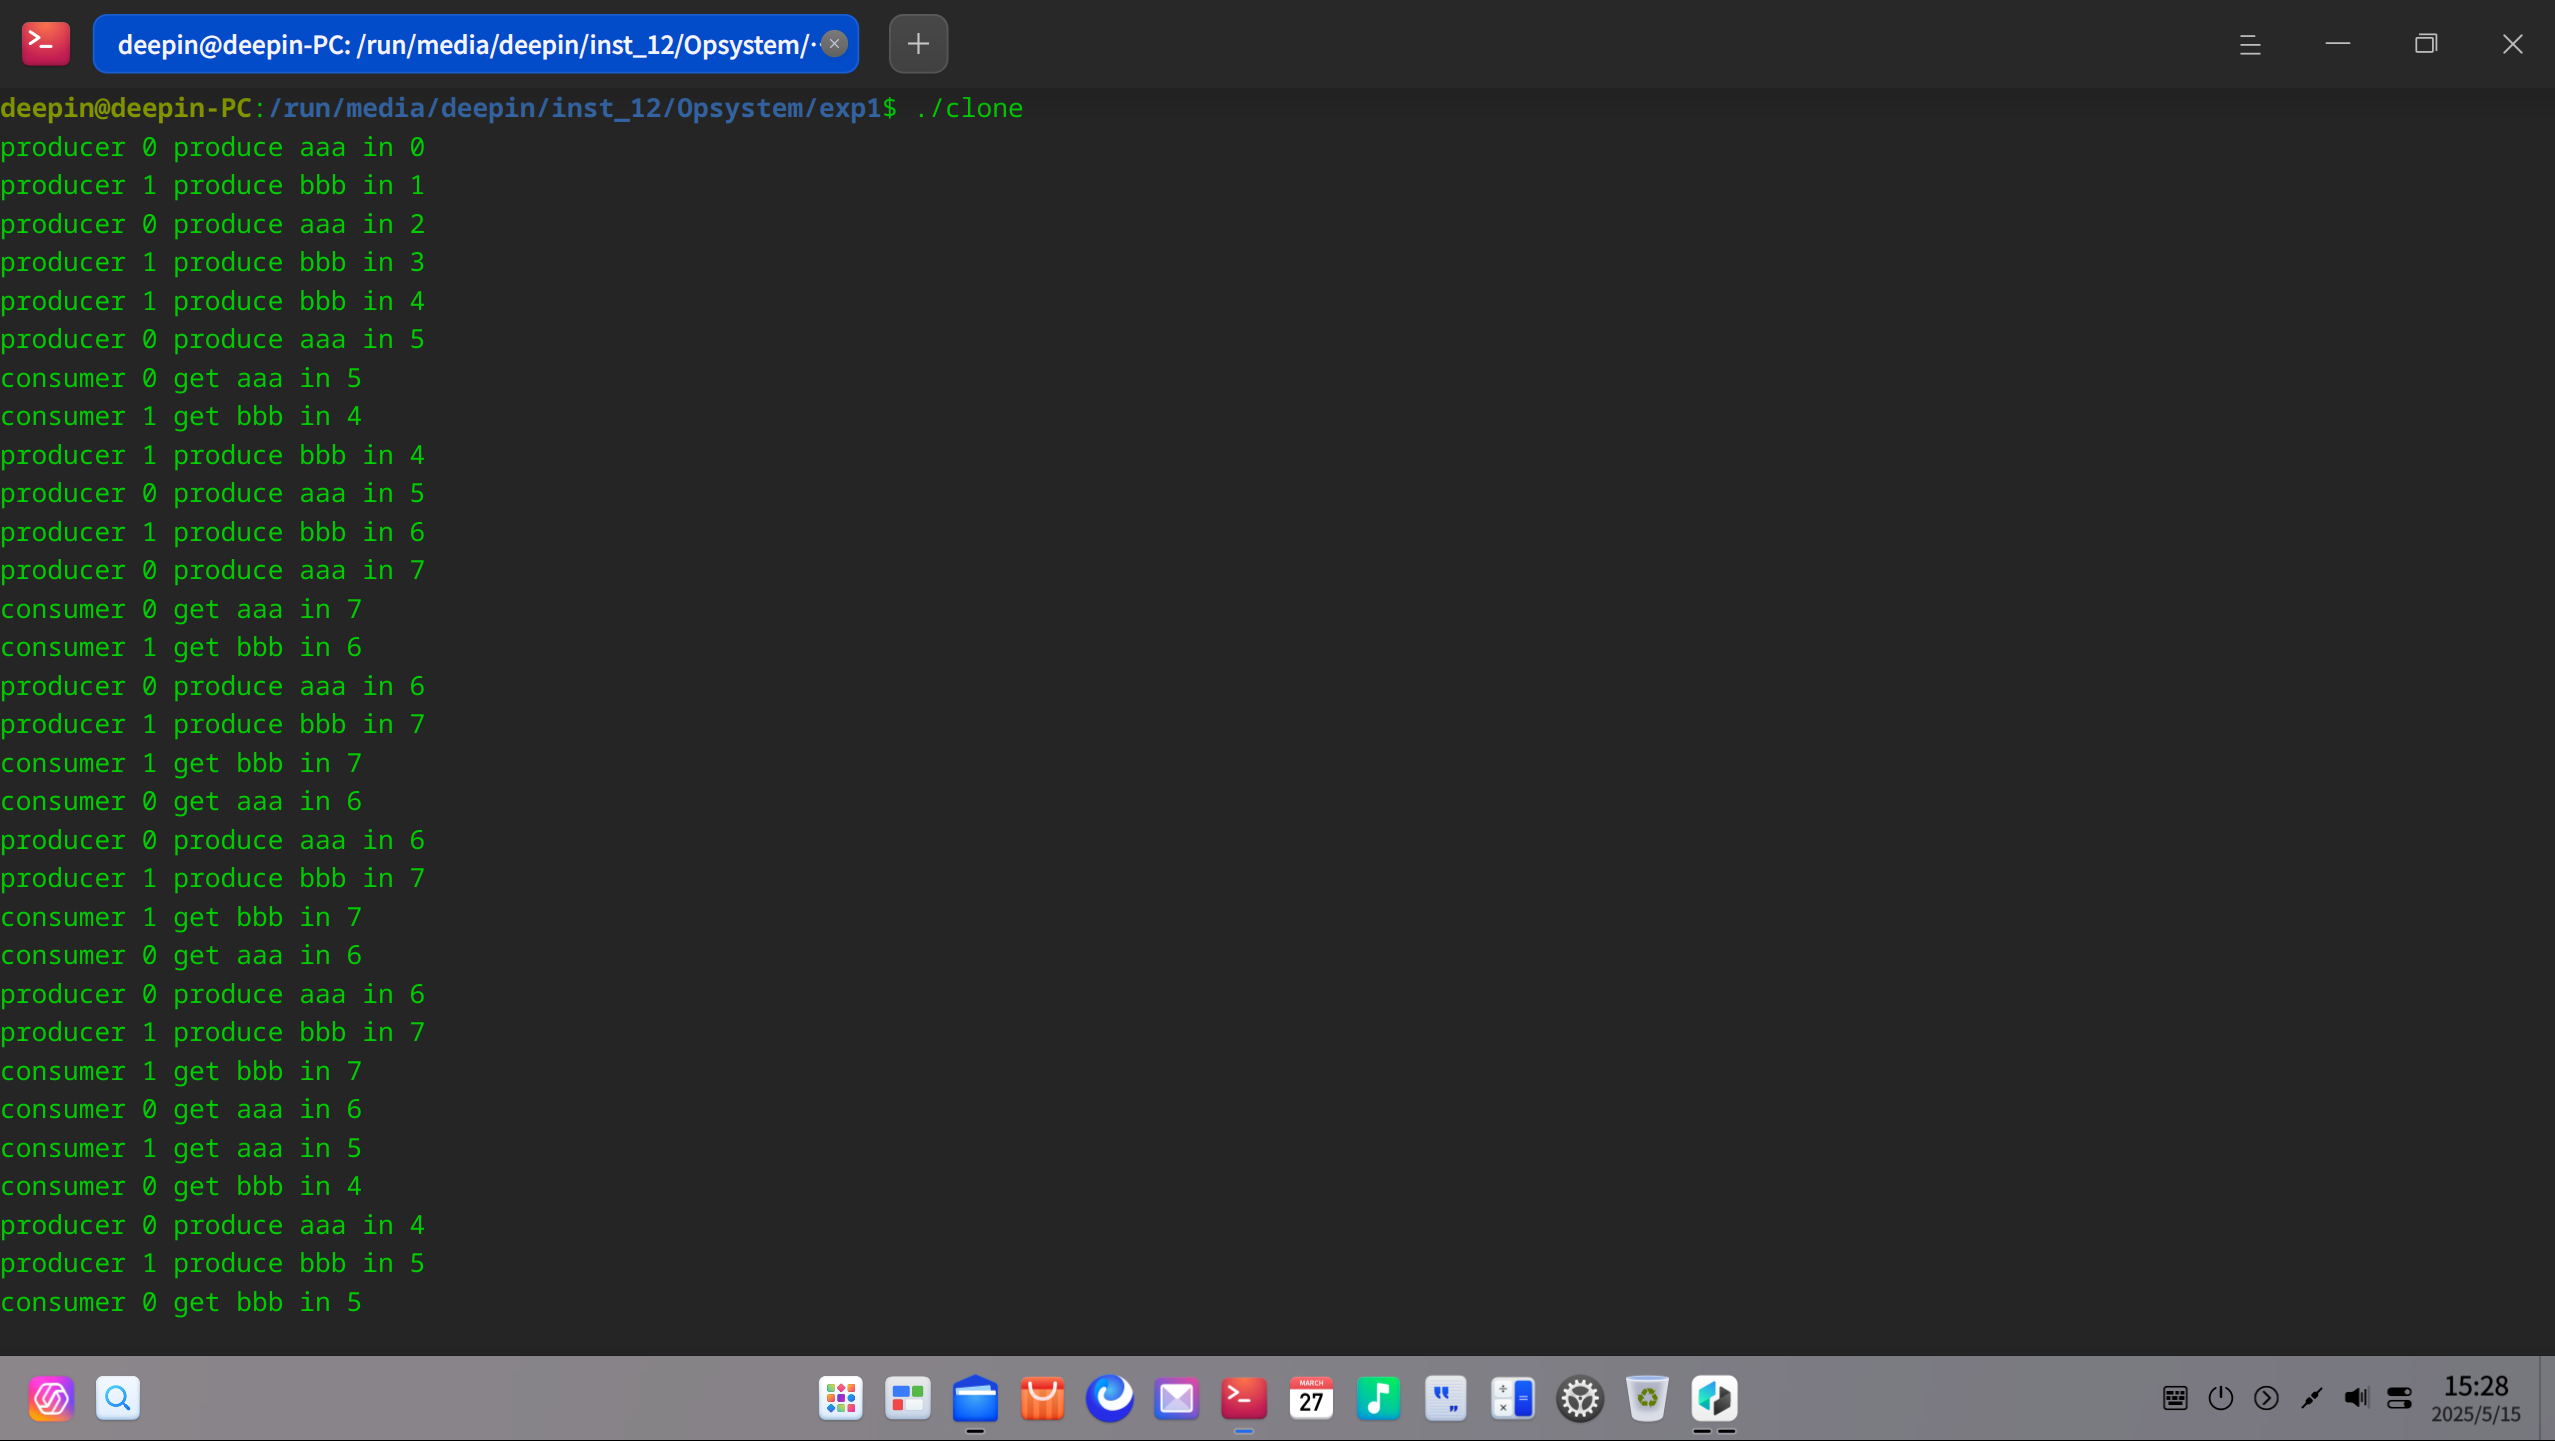Open the onscreen keyboard tray icon
The width and height of the screenshot is (2555, 1441).
pyautogui.click(x=2175, y=1398)
